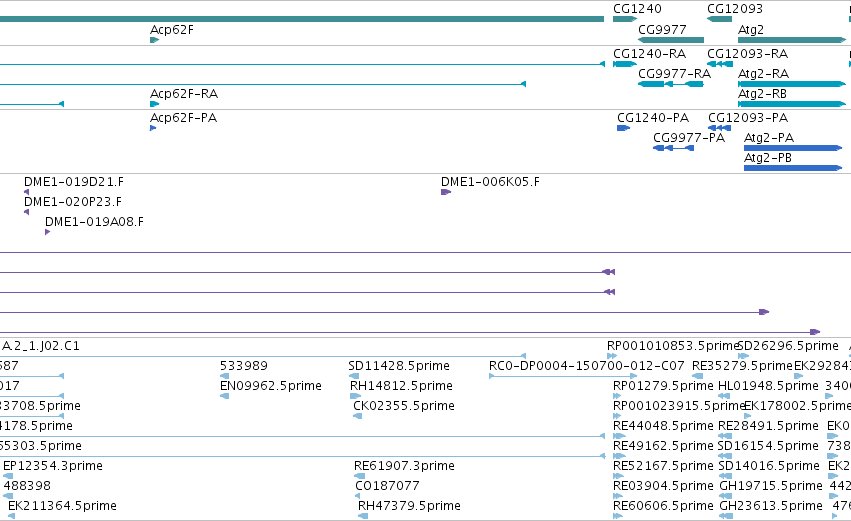851x521 pixels.
Task: Click the CG12093-PA label
Action: point(748,118)
